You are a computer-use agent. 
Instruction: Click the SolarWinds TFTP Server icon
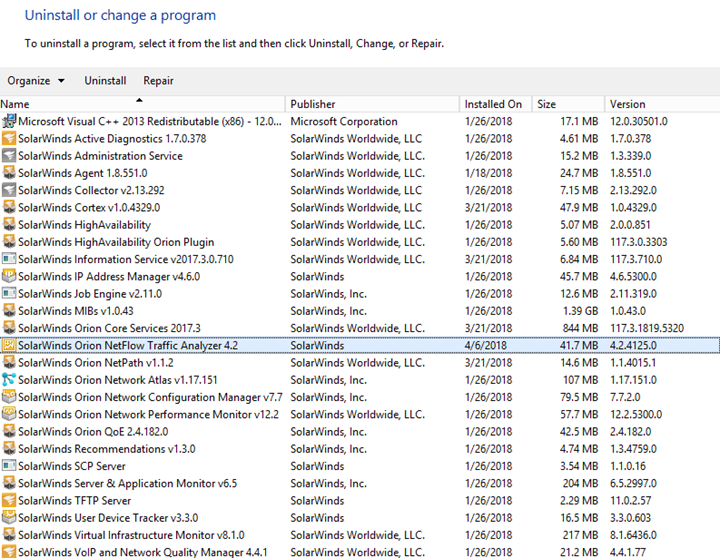coord(9,500)
